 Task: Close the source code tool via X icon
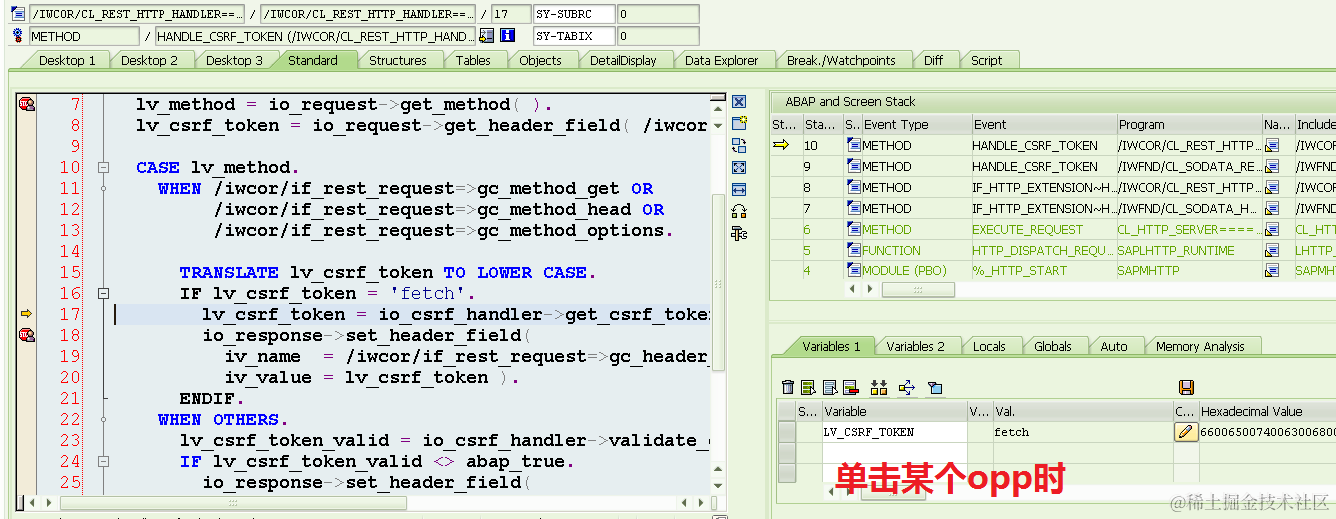(739, 102)
